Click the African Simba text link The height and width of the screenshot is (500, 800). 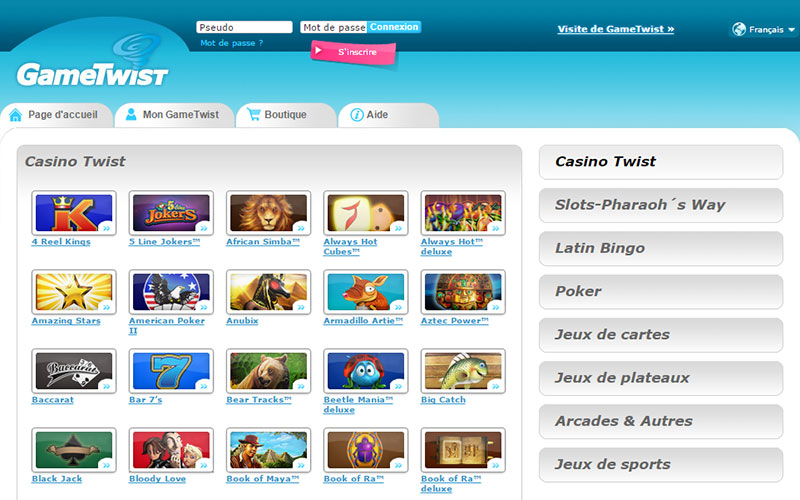click(x=263, y=242)
